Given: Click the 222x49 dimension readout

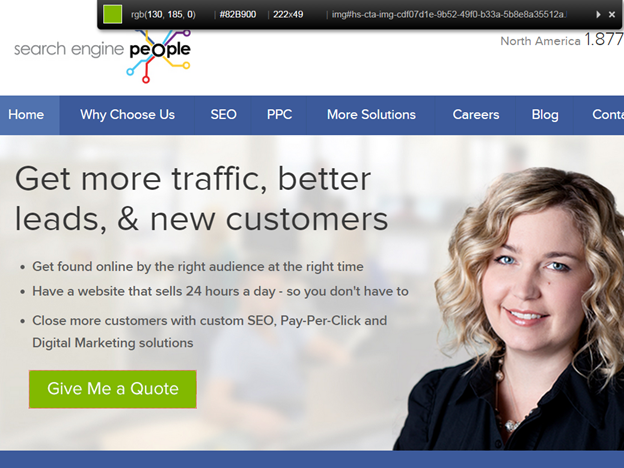Looking at the screenshot, I should [288, 15].
